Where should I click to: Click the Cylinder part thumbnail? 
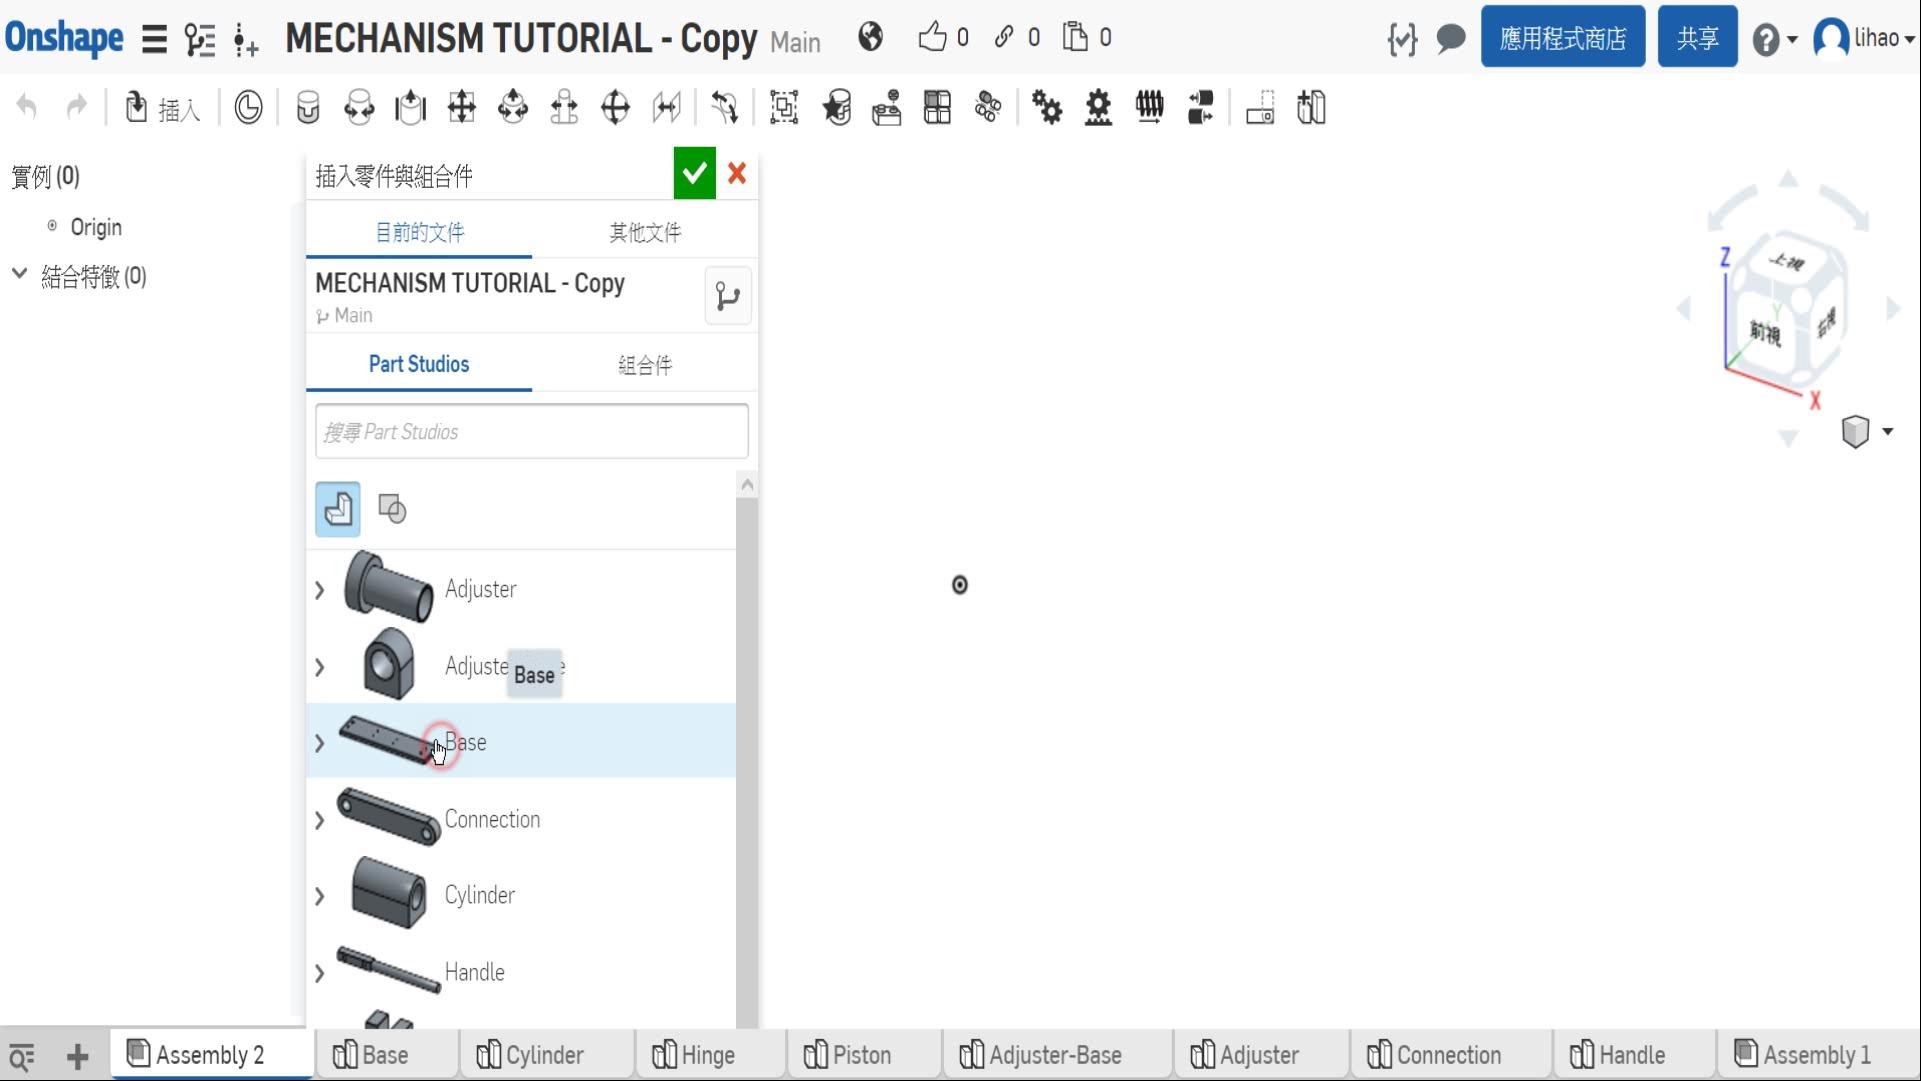click(388, 893)
